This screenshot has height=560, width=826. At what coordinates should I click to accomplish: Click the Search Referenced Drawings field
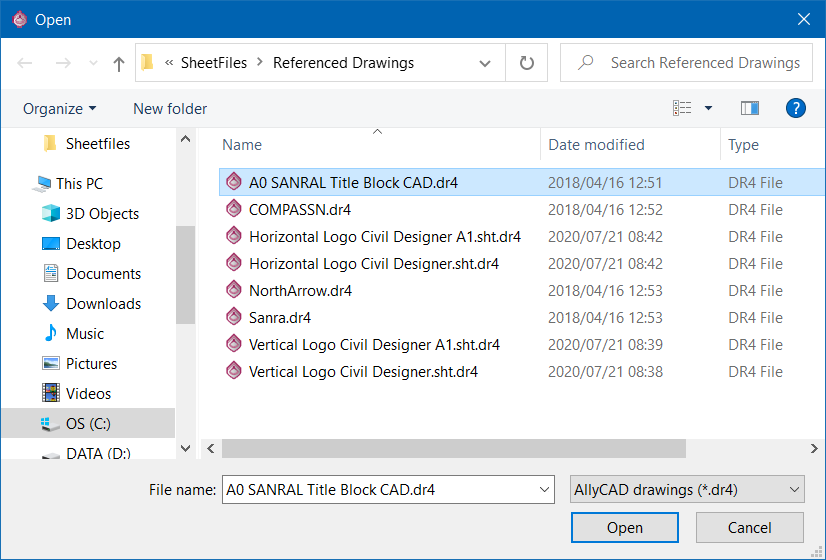(x=705, y=63)
